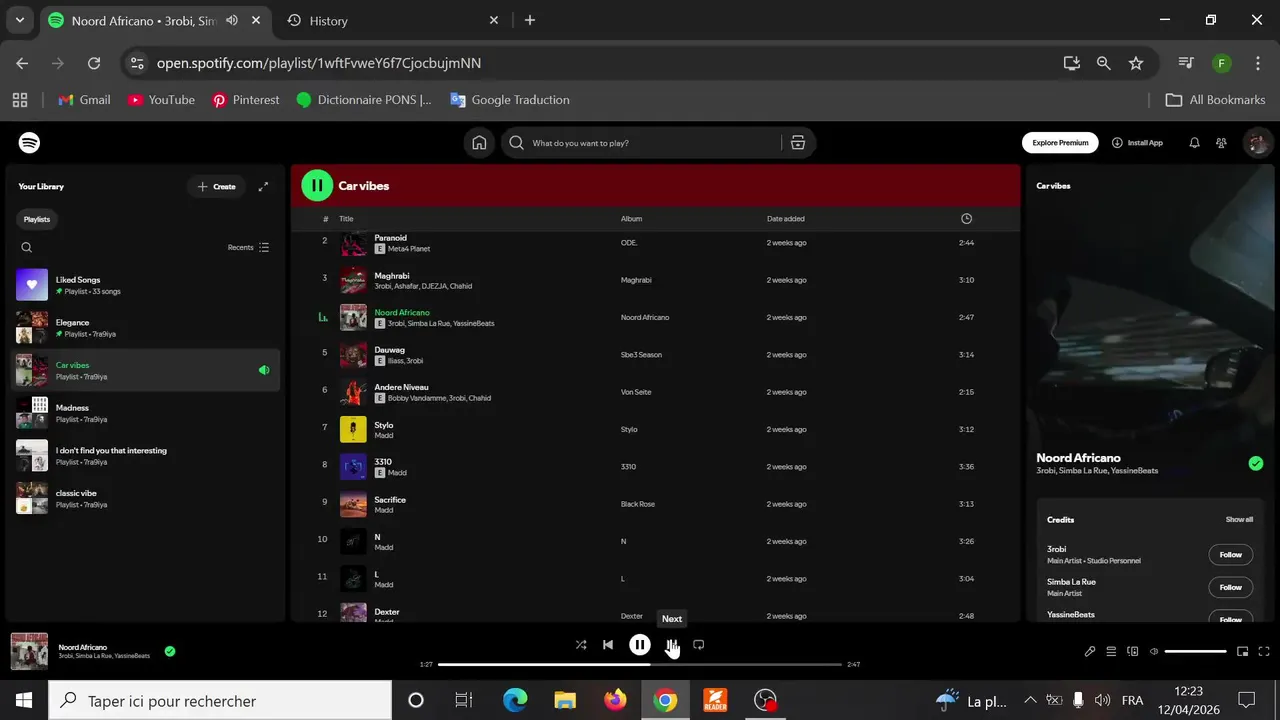Pause Car vibes with green header button

point(317,185)
